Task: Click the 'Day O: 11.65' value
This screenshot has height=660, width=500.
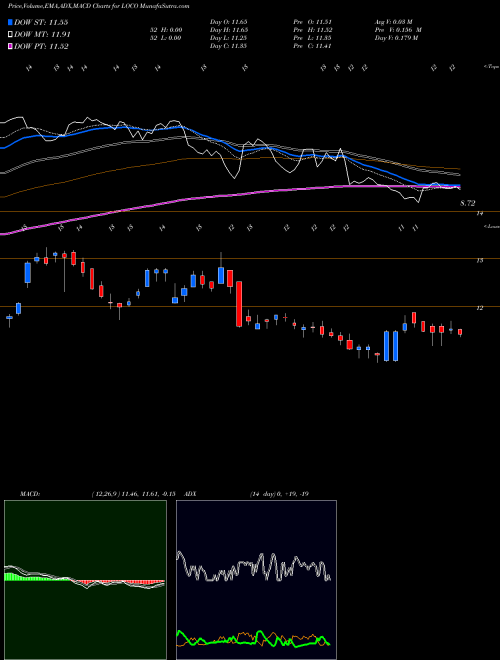Action: 229,22
